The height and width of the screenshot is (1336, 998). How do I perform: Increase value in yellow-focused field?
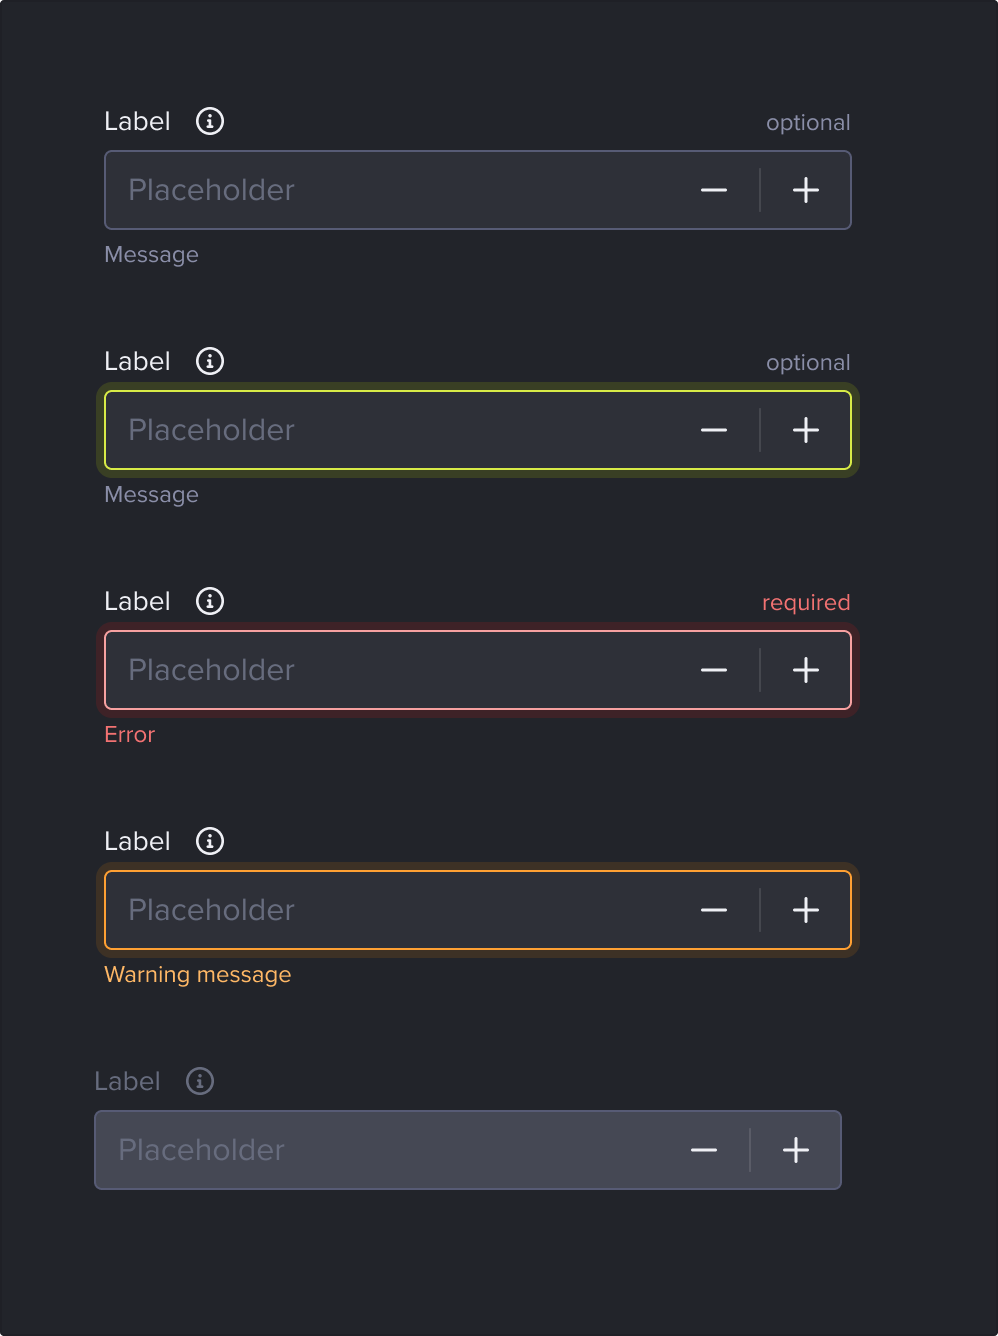[x=806, y=430]
